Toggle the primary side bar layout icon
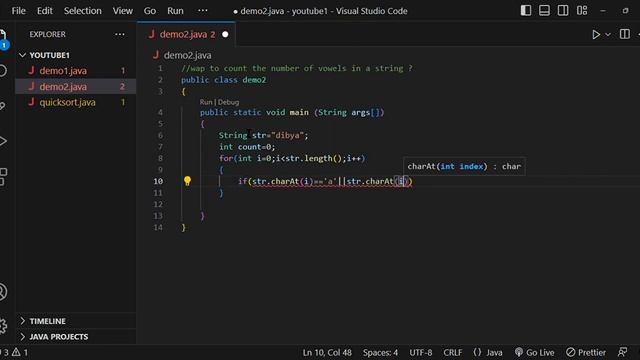The width and height of the screenshot is (640, 360). tap(526, 11)
